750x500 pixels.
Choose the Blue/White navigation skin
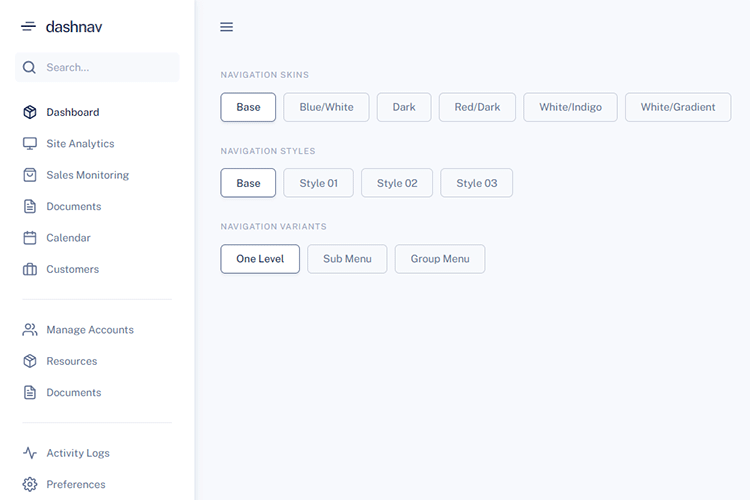tap(326, 107)
